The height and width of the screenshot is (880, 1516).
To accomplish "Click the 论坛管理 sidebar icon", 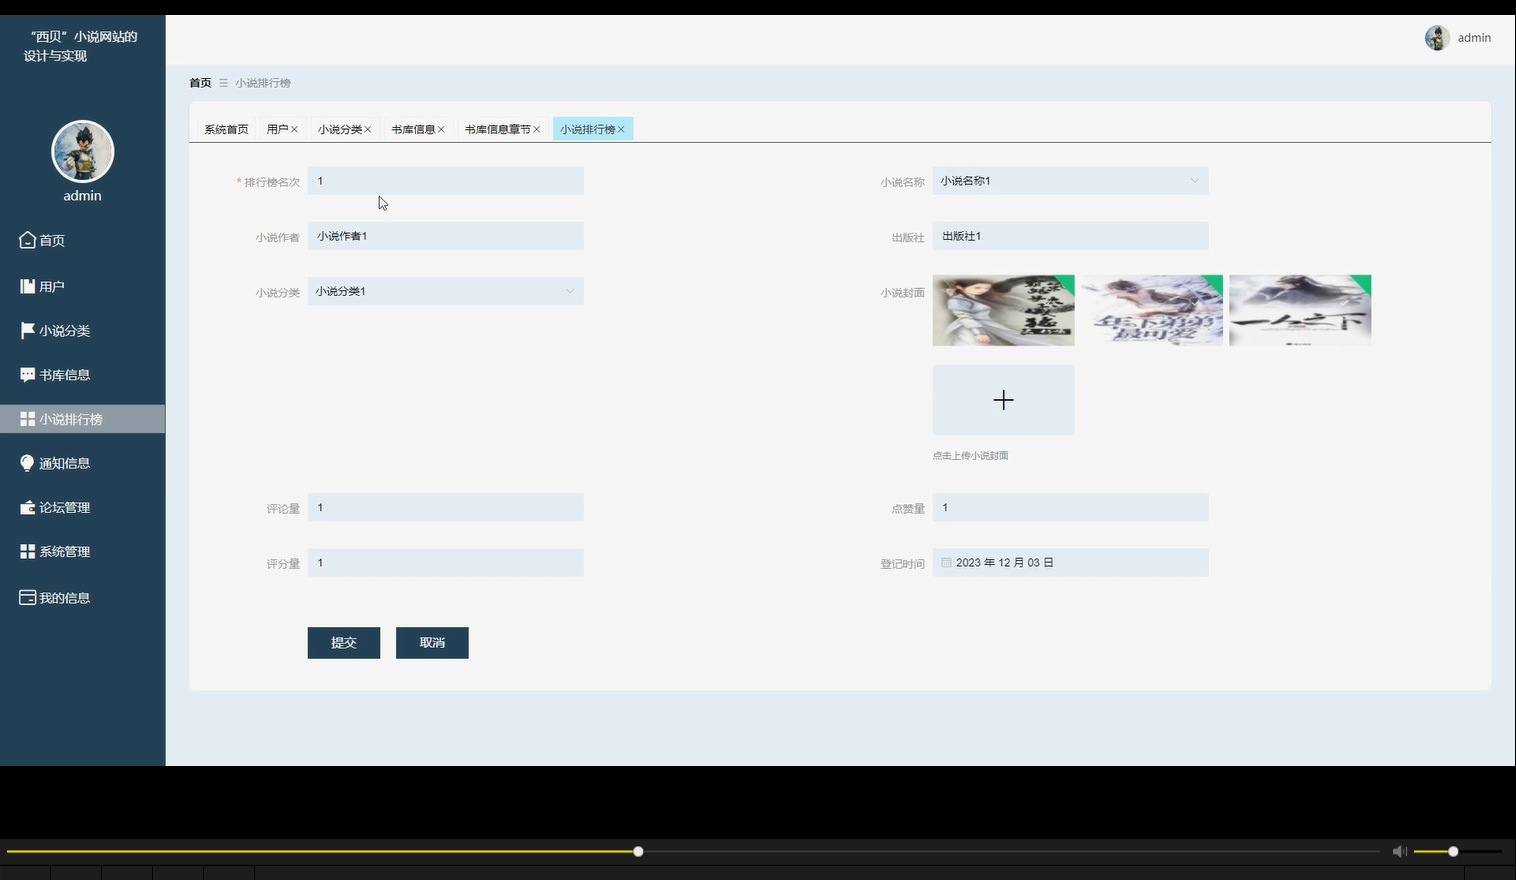I will (27, 507).
